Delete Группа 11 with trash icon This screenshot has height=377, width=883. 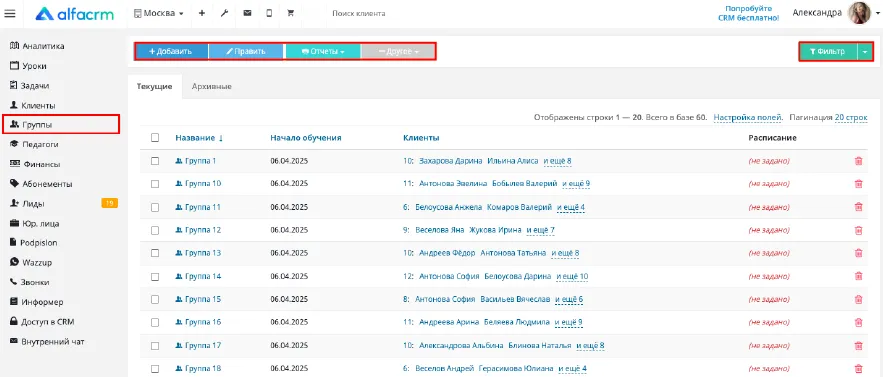[858, 207]
